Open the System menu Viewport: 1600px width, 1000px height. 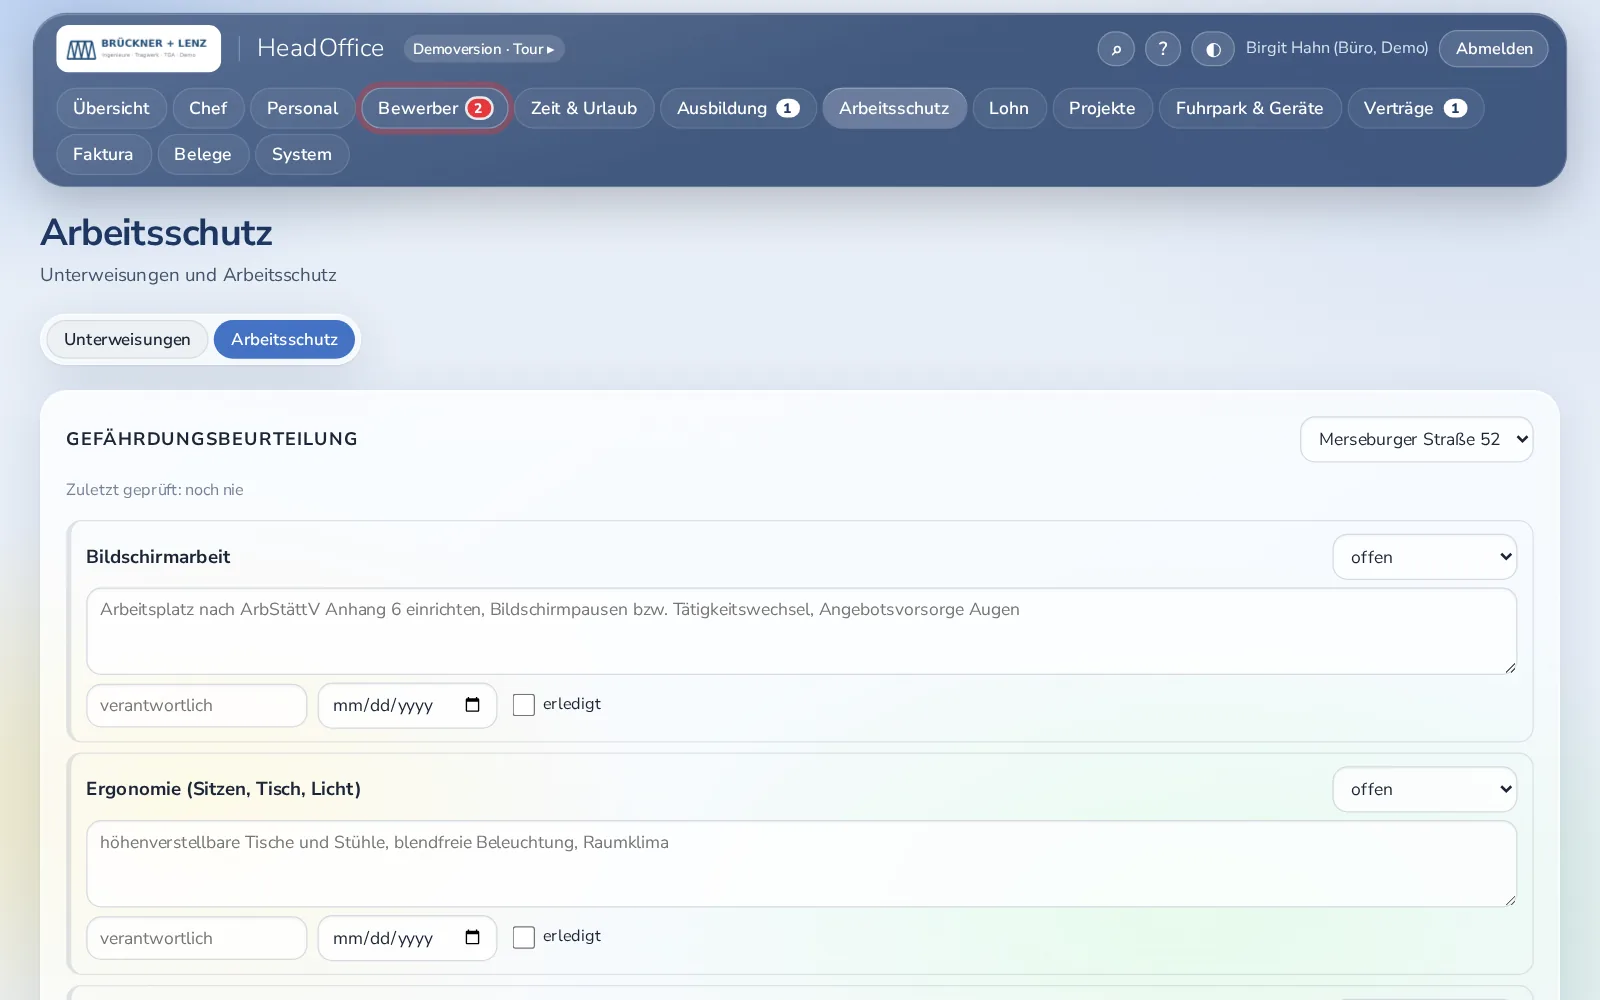[302, 154]
